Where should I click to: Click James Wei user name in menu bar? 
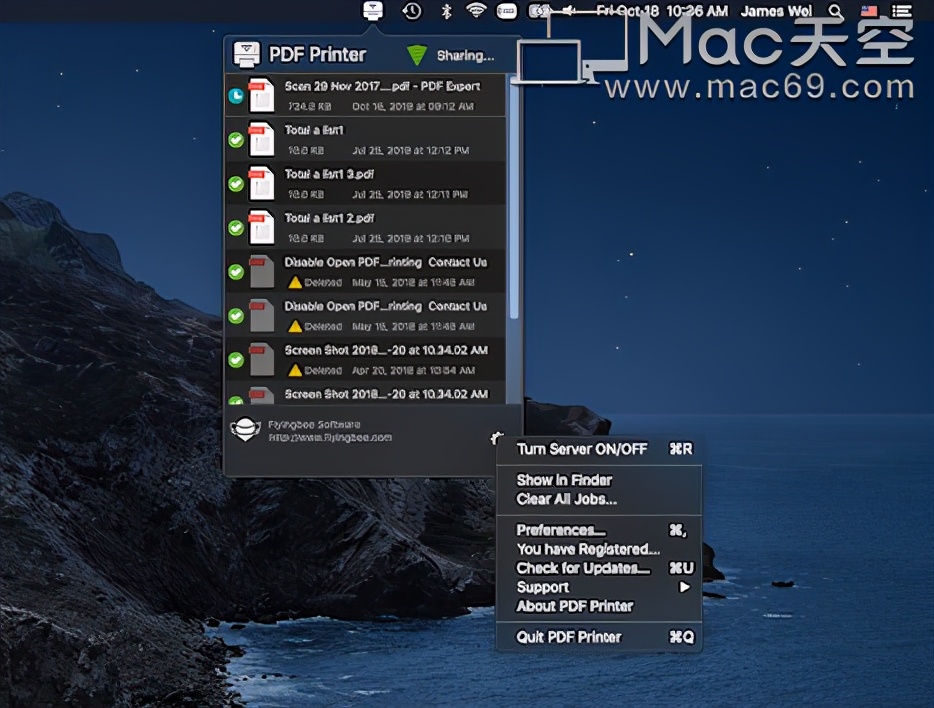(x=776, y=11)
